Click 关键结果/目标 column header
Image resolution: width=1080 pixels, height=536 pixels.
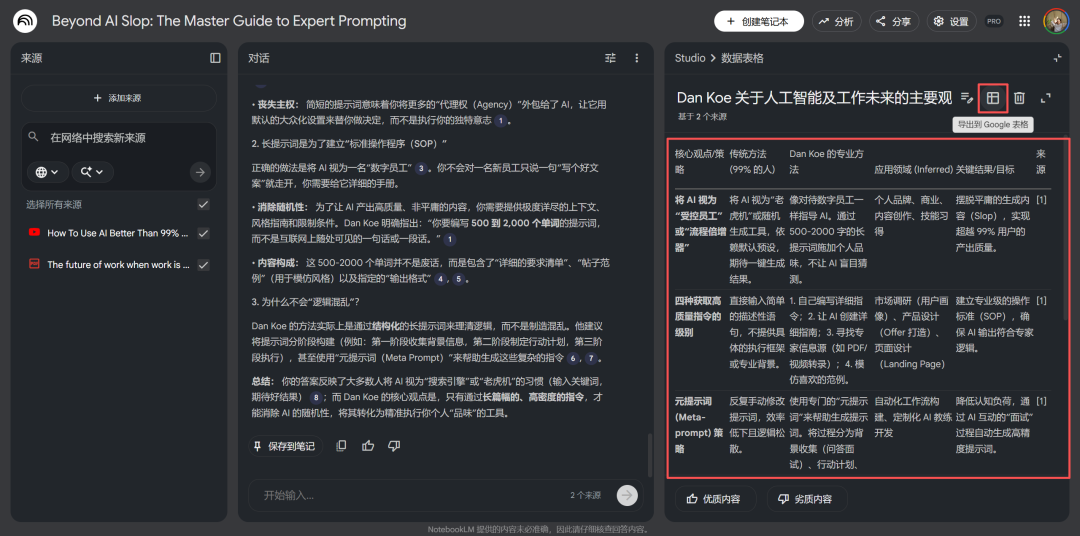(x=984, y=169)
